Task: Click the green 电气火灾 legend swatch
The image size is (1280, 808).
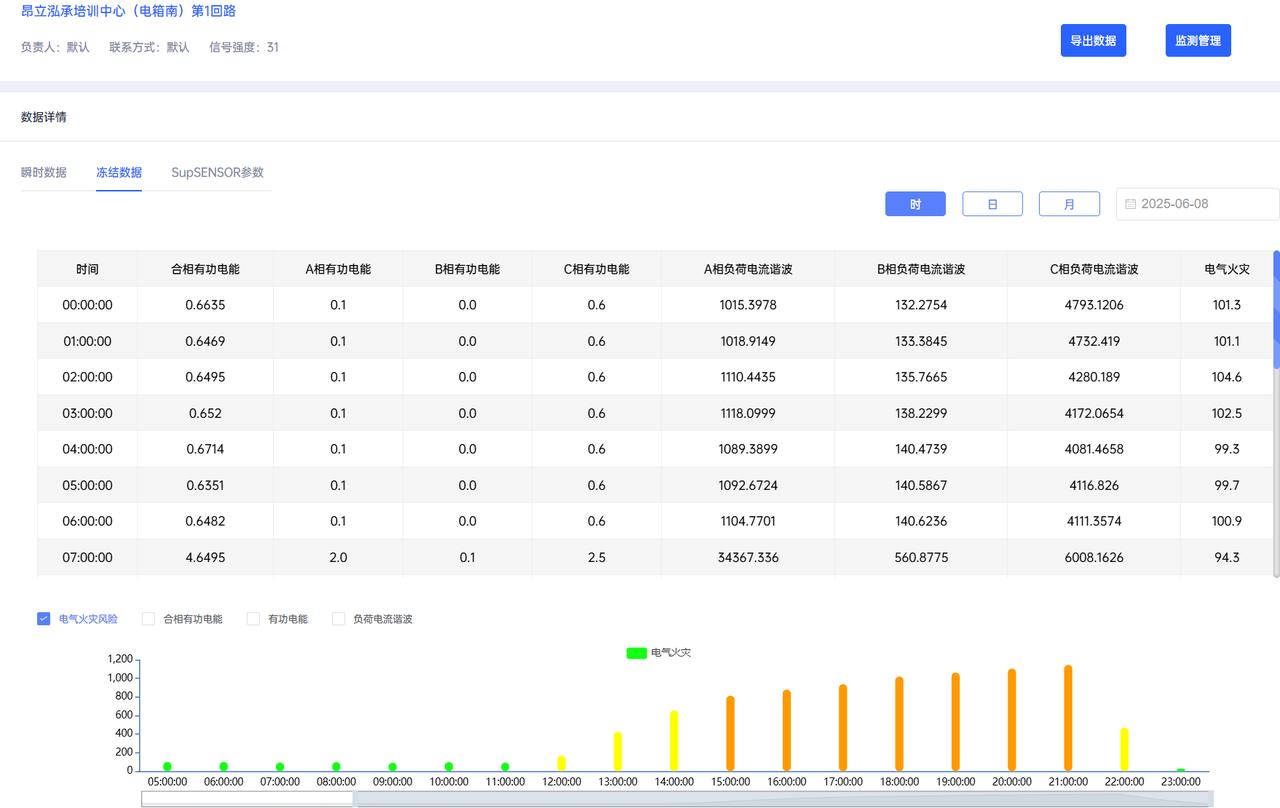Action: pos(636,653)
